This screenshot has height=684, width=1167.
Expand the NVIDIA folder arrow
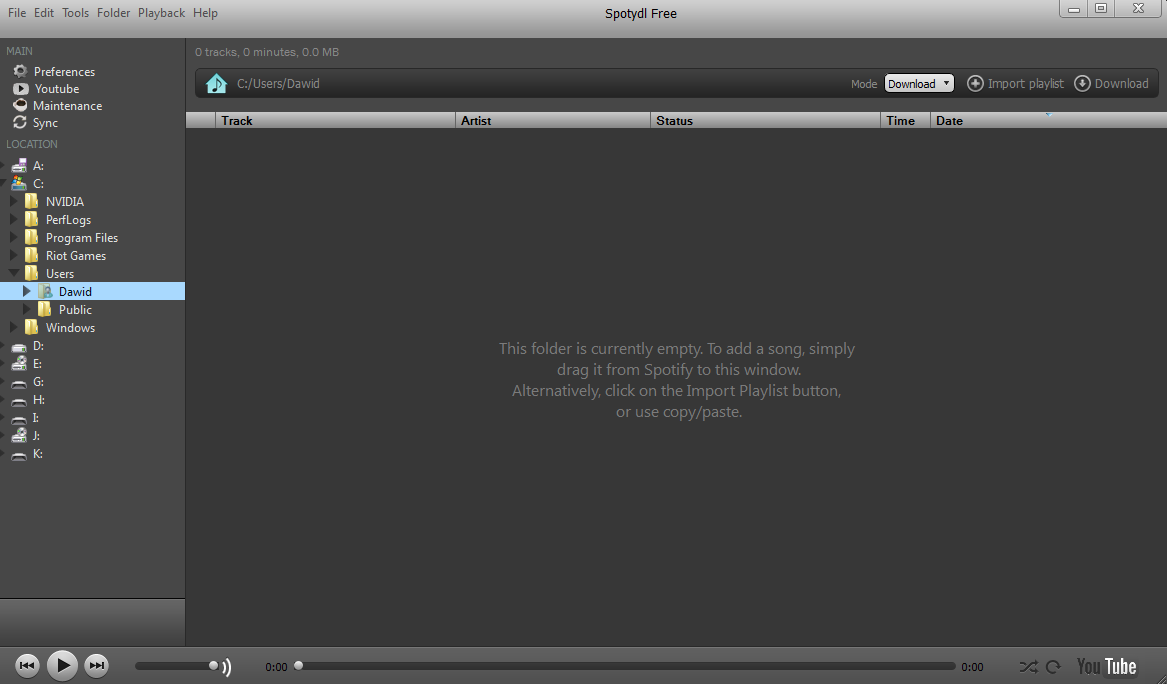[x=13, y=201]
